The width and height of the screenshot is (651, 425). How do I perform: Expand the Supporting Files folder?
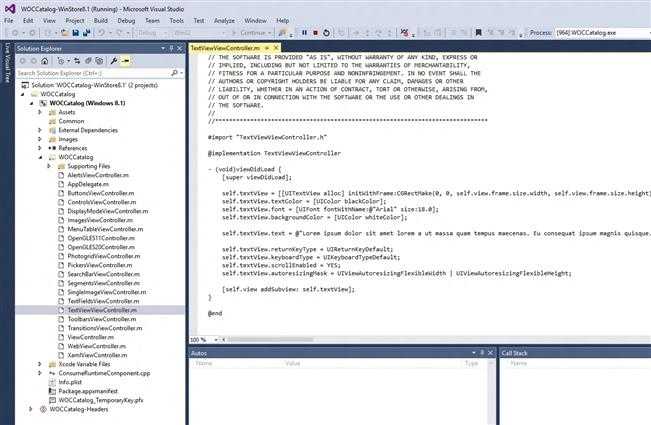(49, 166)
